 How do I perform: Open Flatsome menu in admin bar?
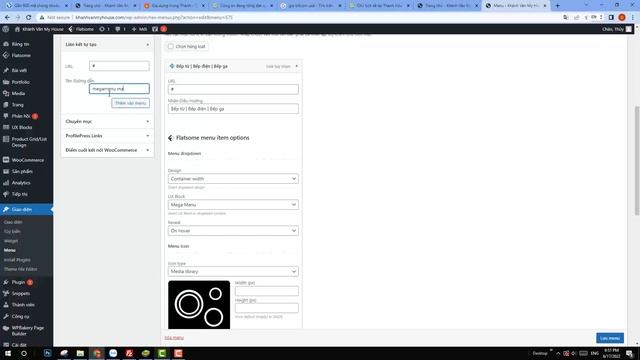81,29
